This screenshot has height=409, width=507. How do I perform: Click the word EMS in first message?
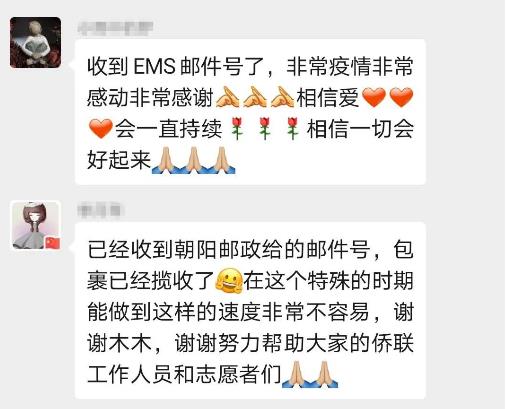pyautogui.click(x=154, y=66)
